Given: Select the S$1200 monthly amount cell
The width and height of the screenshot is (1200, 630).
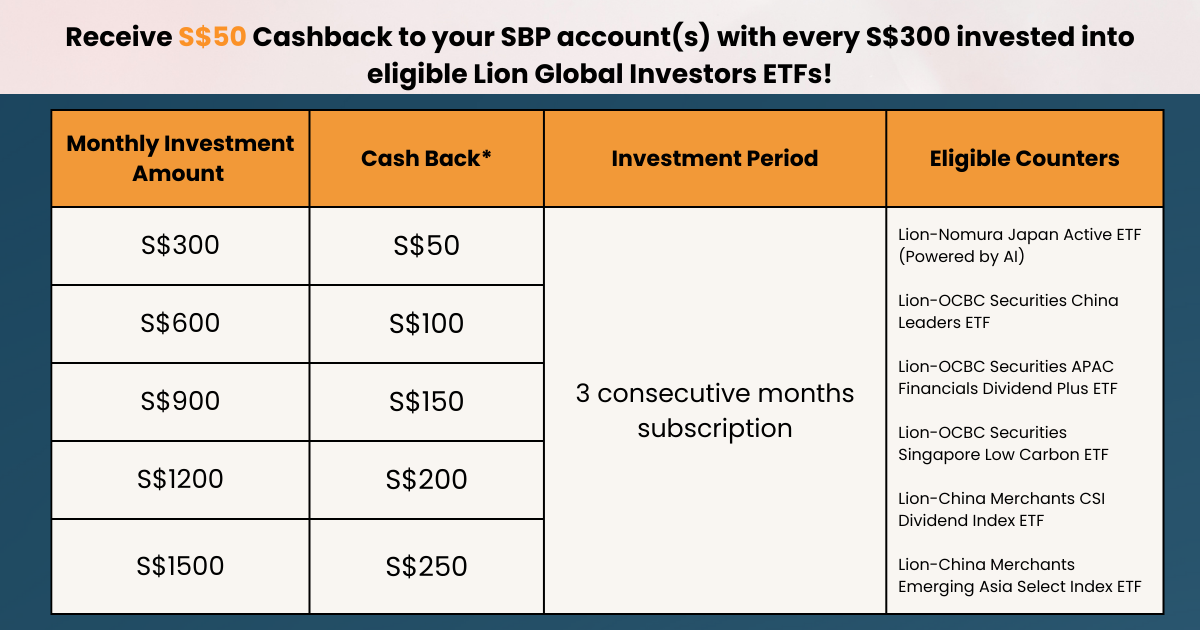Looking at the screenshot, I should (180, 480).
